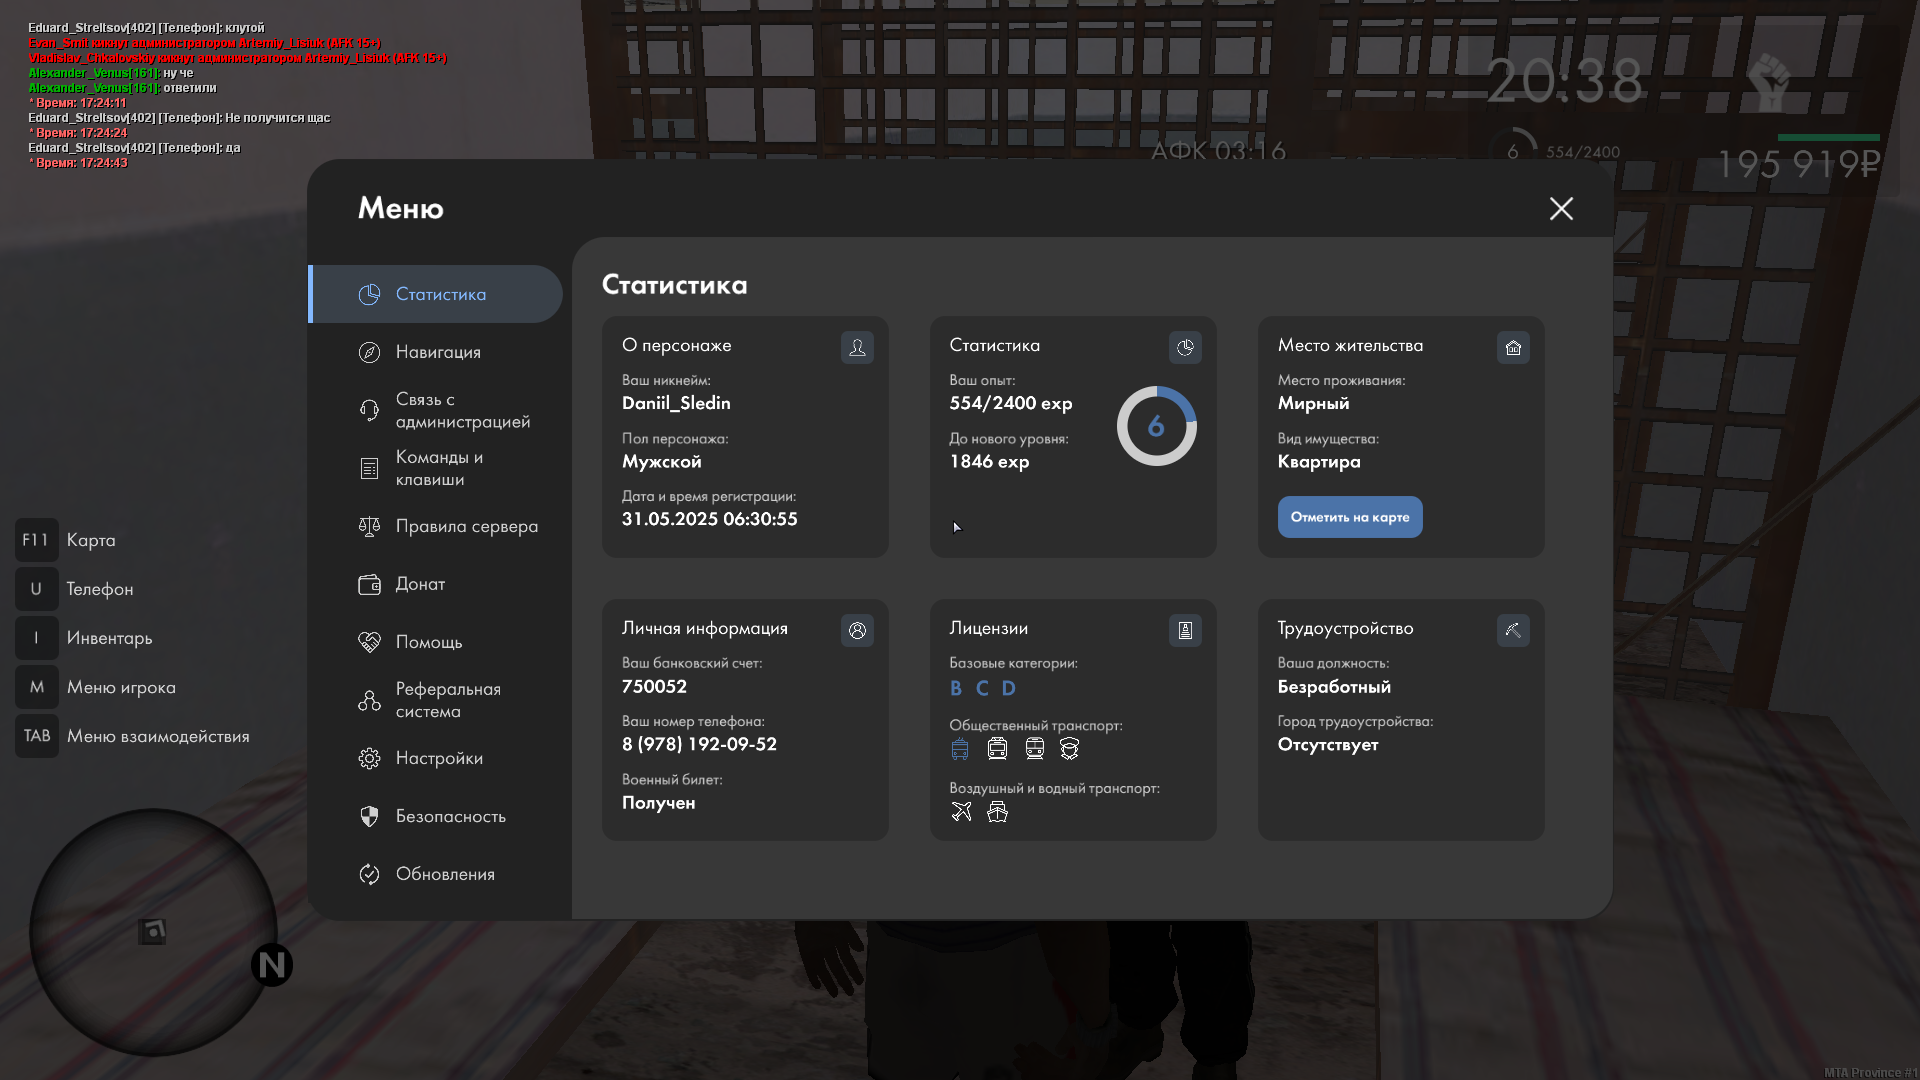Close the Меню window with X
This screenshot has width=1920, height=1080.
1561,208
